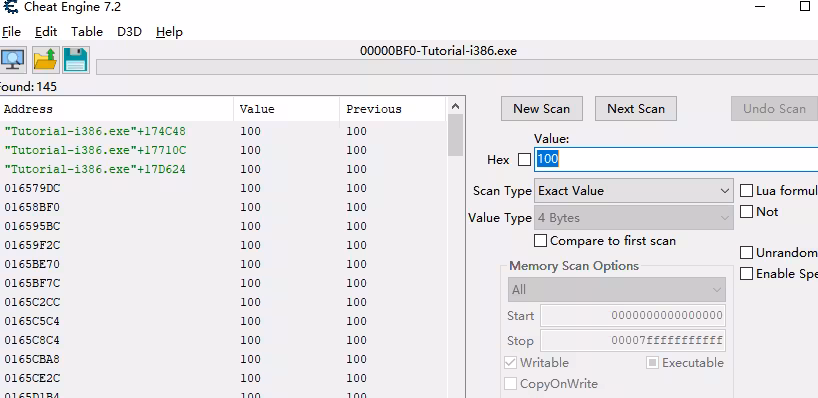Click the open file folder icon
This screenshot has width=818, height=398.
coord(45,59)
